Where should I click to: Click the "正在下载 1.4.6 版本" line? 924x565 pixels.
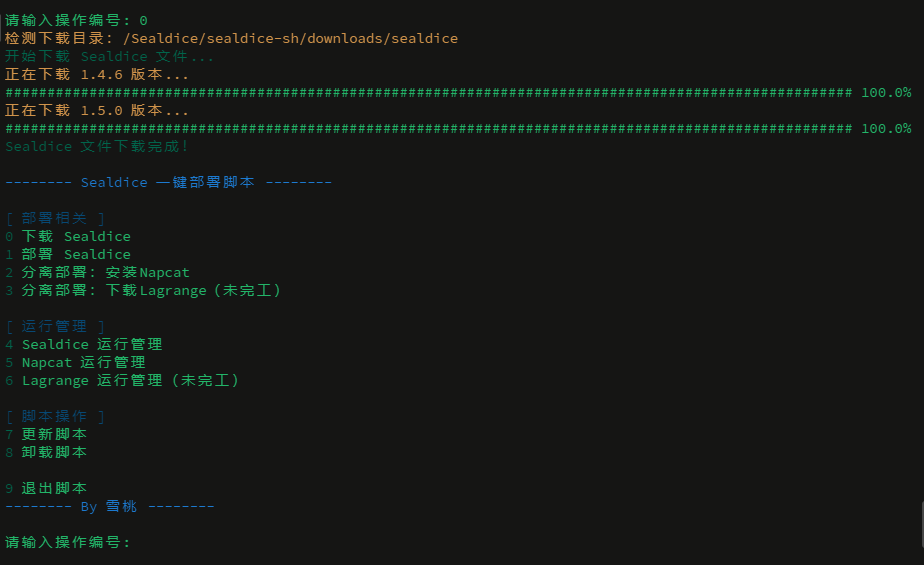click(96, 75)
